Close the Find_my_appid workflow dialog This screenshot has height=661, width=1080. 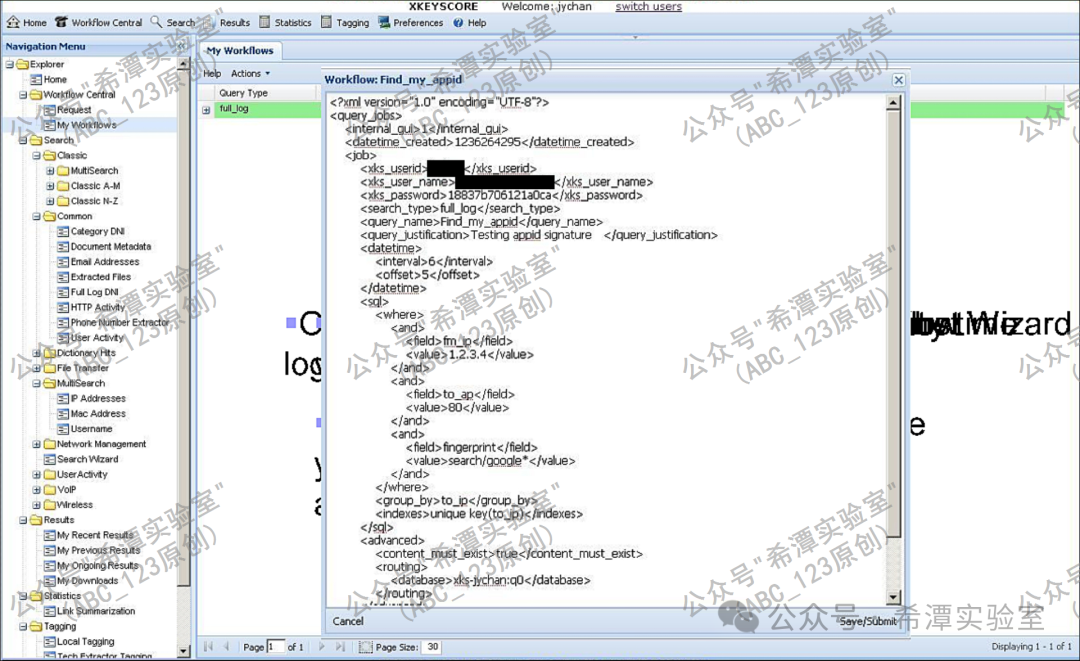[x=898, y=80]
